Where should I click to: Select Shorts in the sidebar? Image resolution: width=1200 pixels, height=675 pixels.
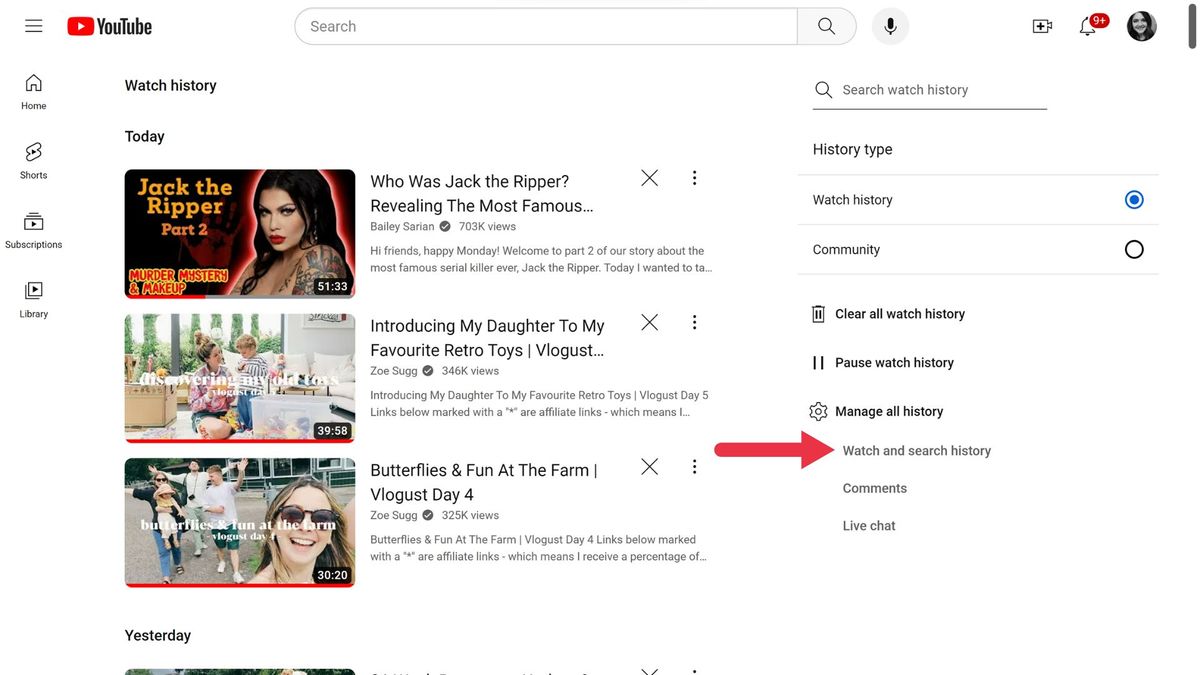point(33,158)
